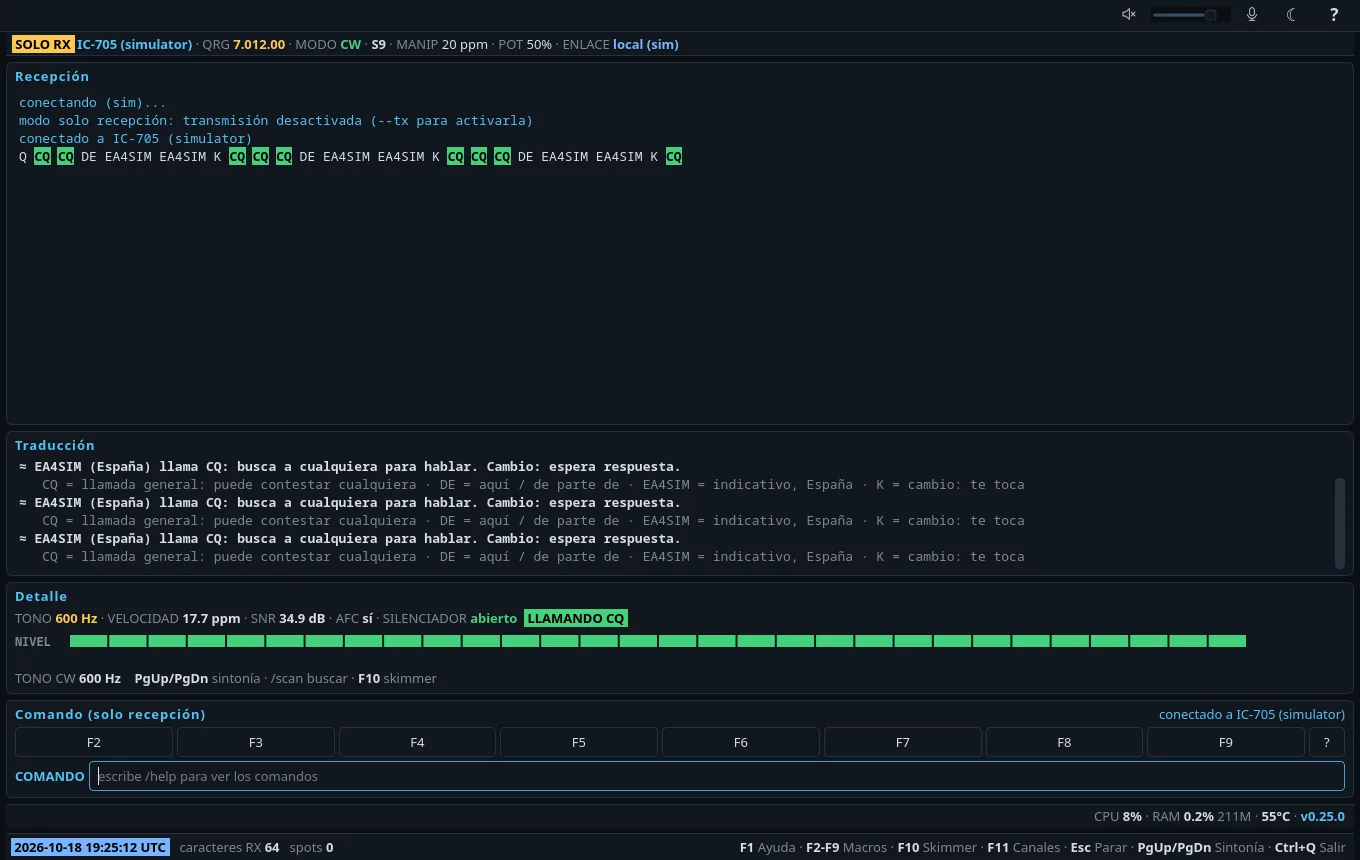Click the ENLACE local (sim) label

[620, 44]
